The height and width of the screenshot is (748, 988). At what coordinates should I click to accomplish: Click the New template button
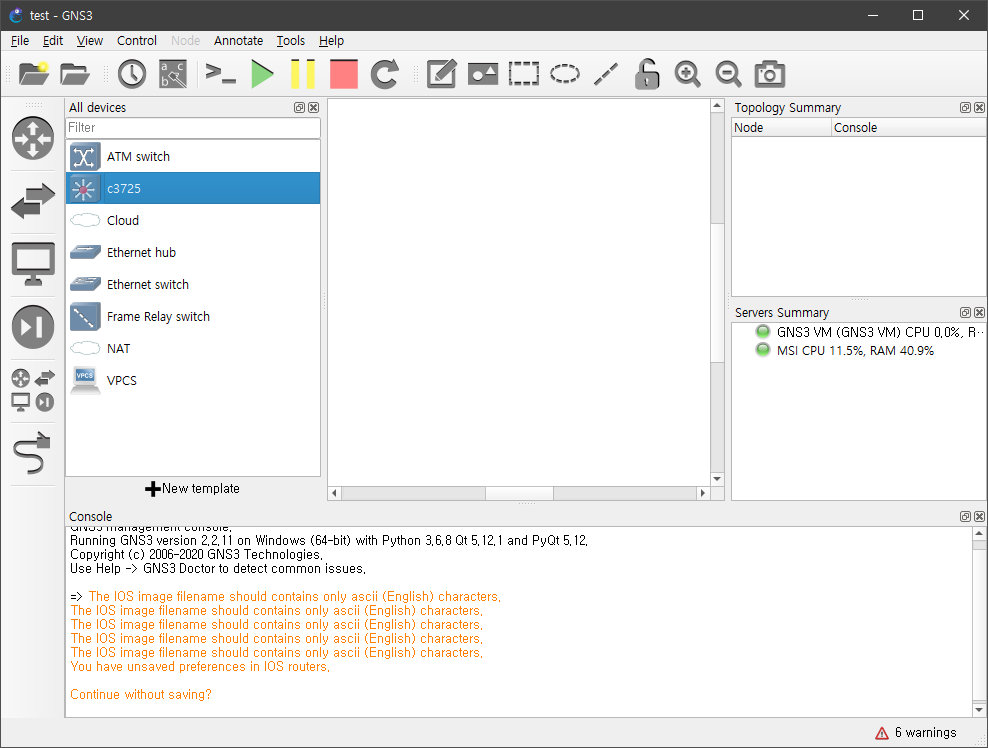tap(193, 489)
